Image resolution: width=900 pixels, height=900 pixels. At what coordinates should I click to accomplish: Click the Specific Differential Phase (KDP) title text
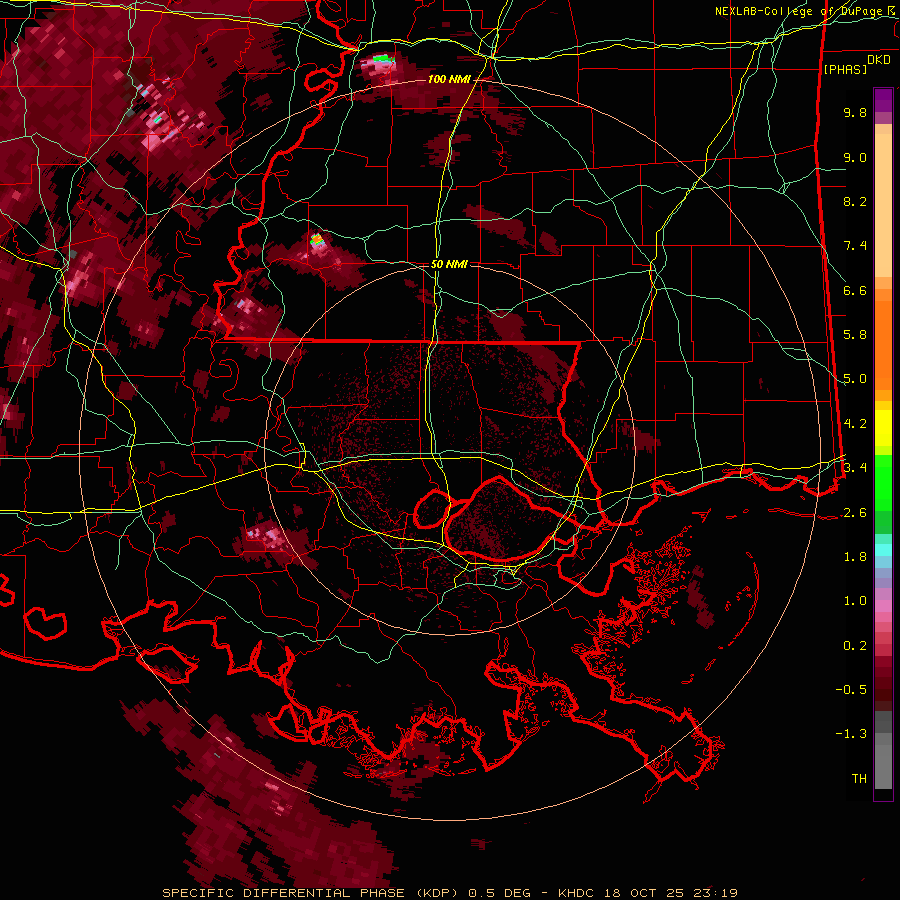[x=313, y=893]
